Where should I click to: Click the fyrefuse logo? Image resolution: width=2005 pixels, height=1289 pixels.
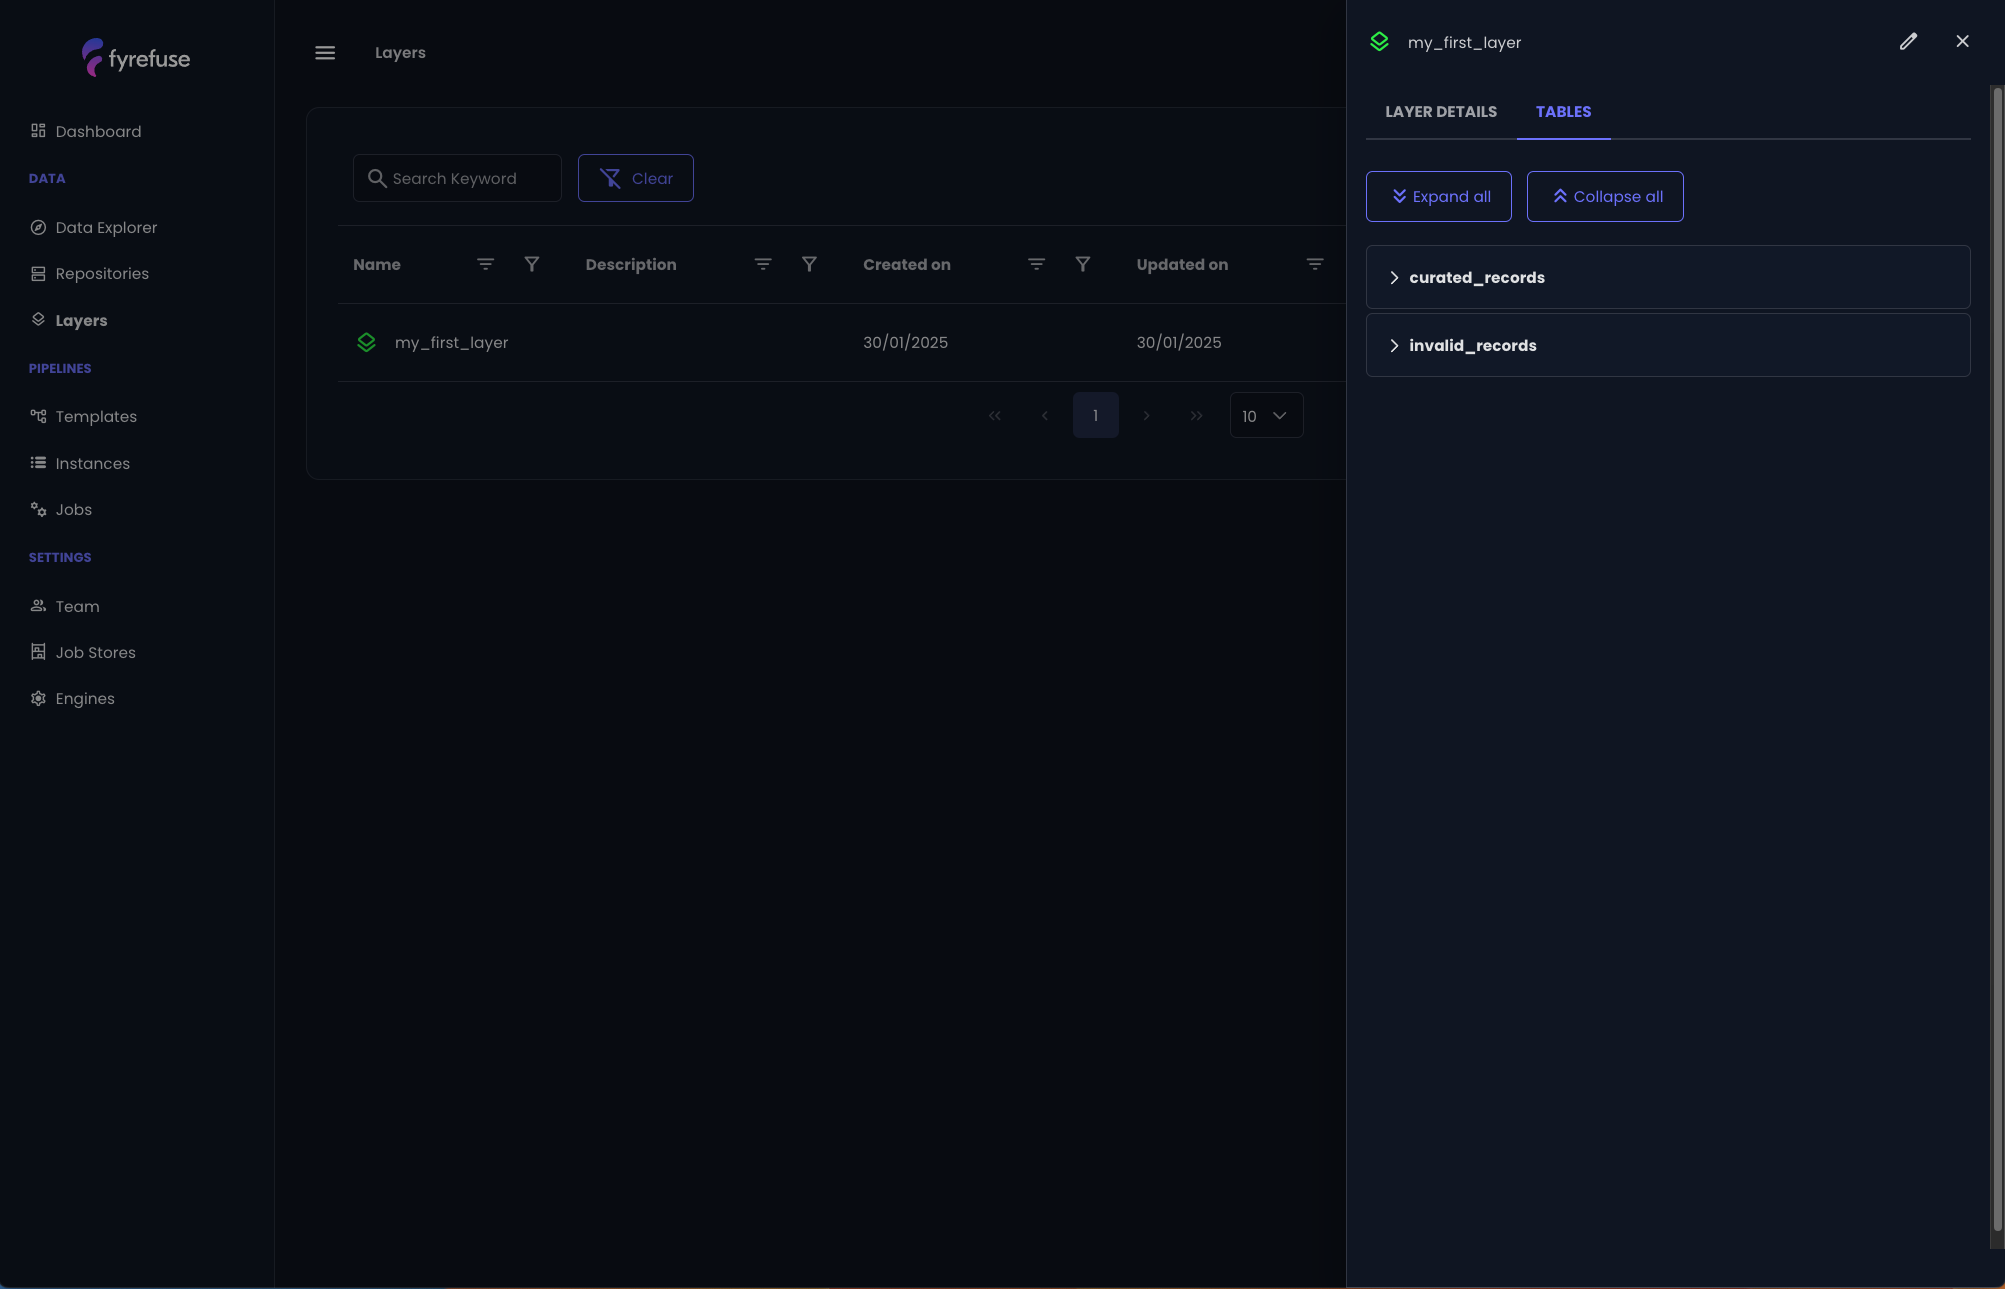pyautogui.click(x=136, y=58)
